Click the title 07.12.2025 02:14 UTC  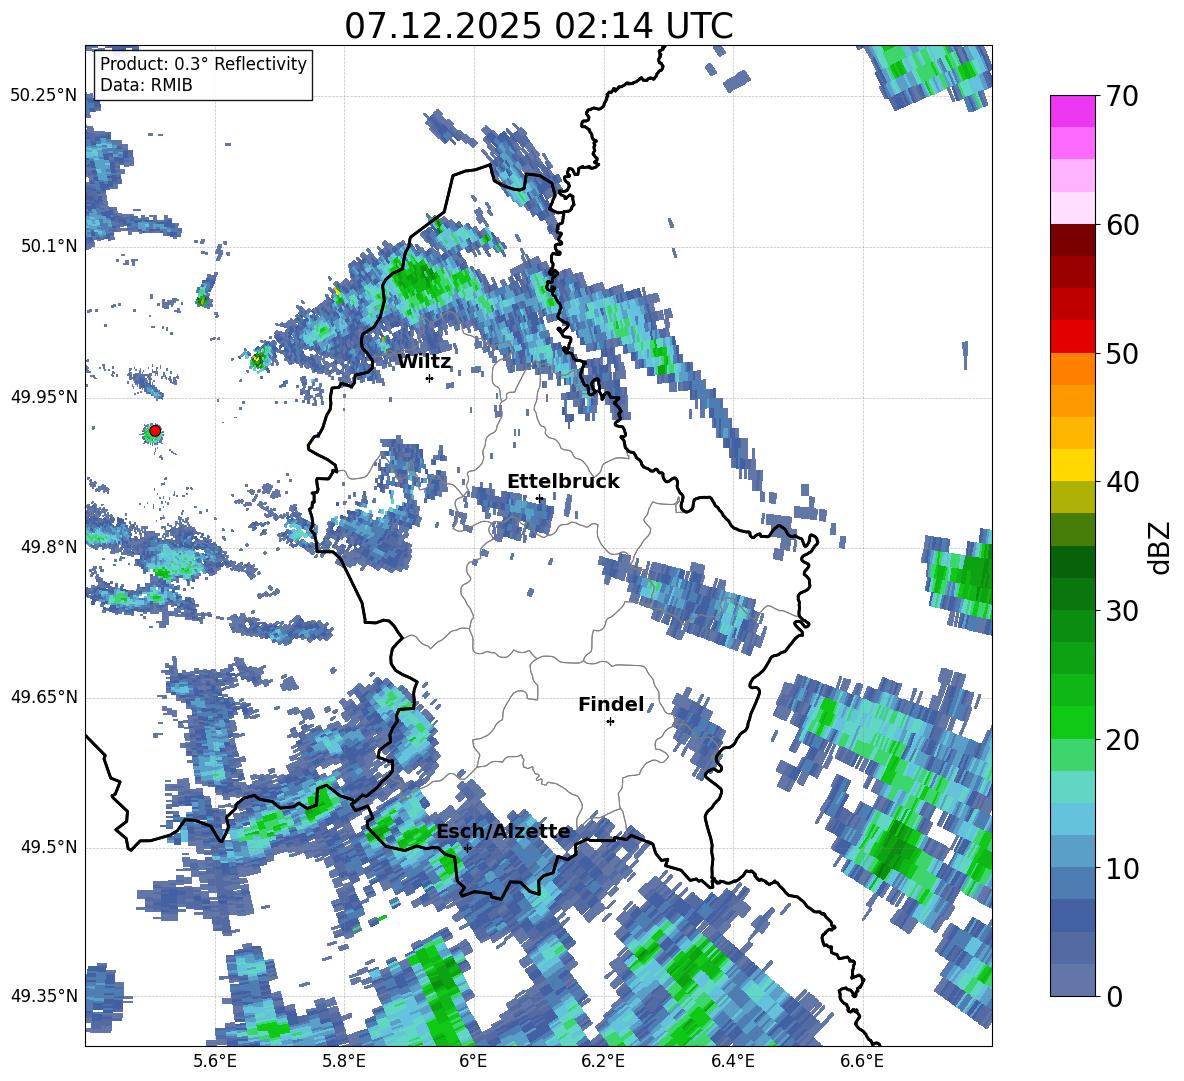(538, 26)
